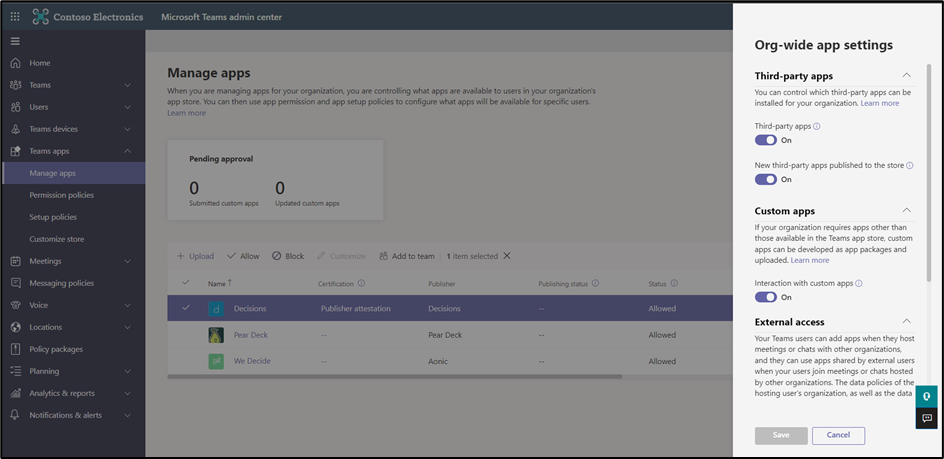The height and width of the screenshot is (459, 944).
Task: Expand the Teams menu chevron
Action: click(x=128, y=85)
